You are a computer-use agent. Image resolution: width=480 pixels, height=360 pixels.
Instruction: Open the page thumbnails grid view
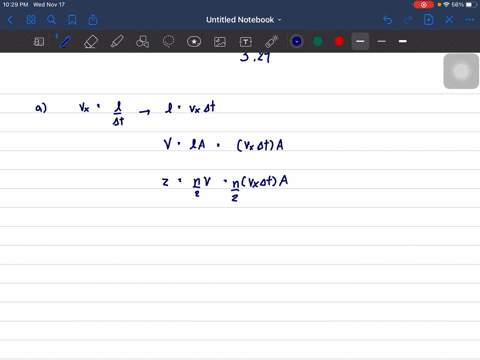coord(31,20)
